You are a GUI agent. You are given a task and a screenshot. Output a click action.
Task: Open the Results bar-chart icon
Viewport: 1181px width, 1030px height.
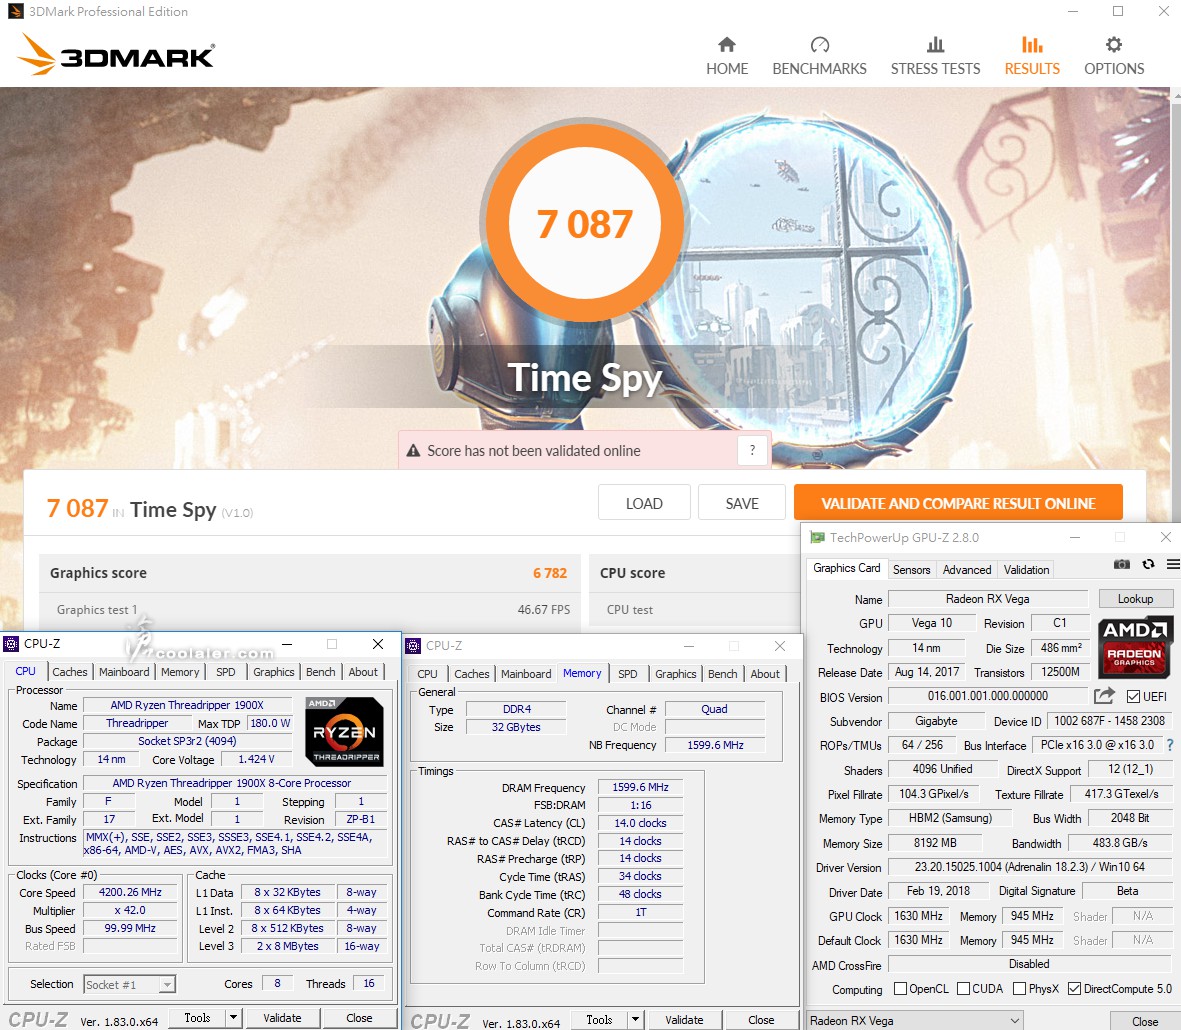[1032, 44]
